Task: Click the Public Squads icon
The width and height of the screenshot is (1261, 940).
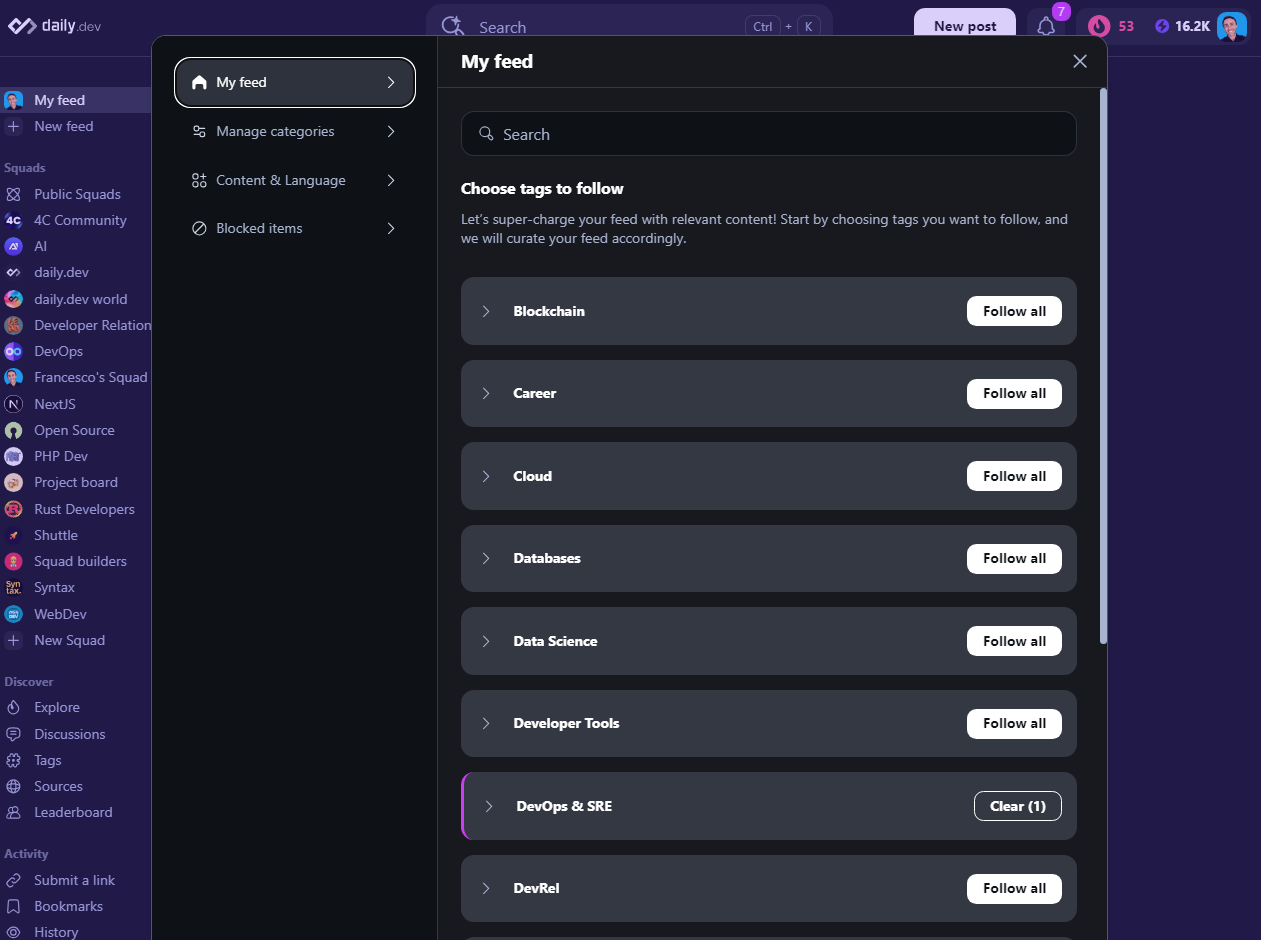Action: coord(13,194)
